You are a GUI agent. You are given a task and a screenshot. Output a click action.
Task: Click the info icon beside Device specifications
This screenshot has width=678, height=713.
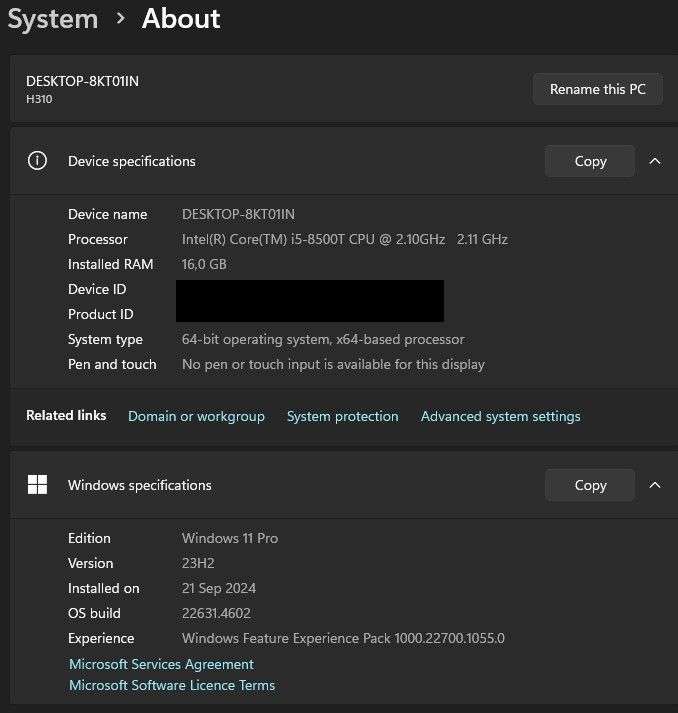pos(37,161)
